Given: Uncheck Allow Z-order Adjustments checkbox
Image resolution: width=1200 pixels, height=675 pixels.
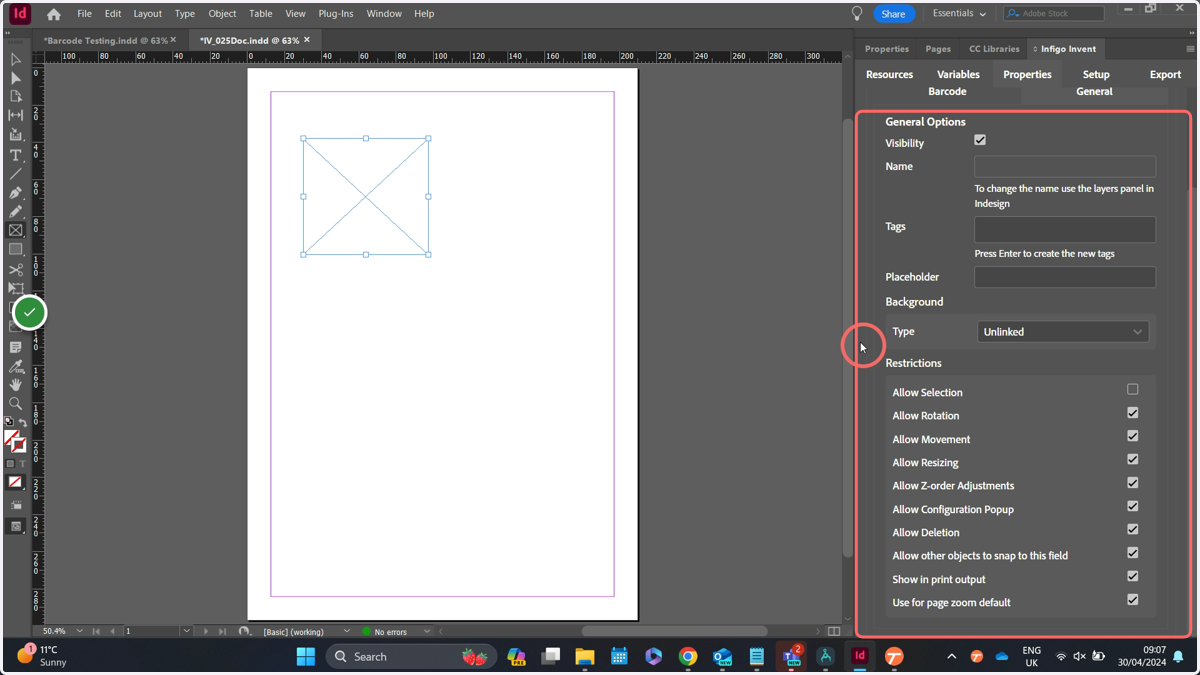Looking at the screenshot, I should point(1133,483).
